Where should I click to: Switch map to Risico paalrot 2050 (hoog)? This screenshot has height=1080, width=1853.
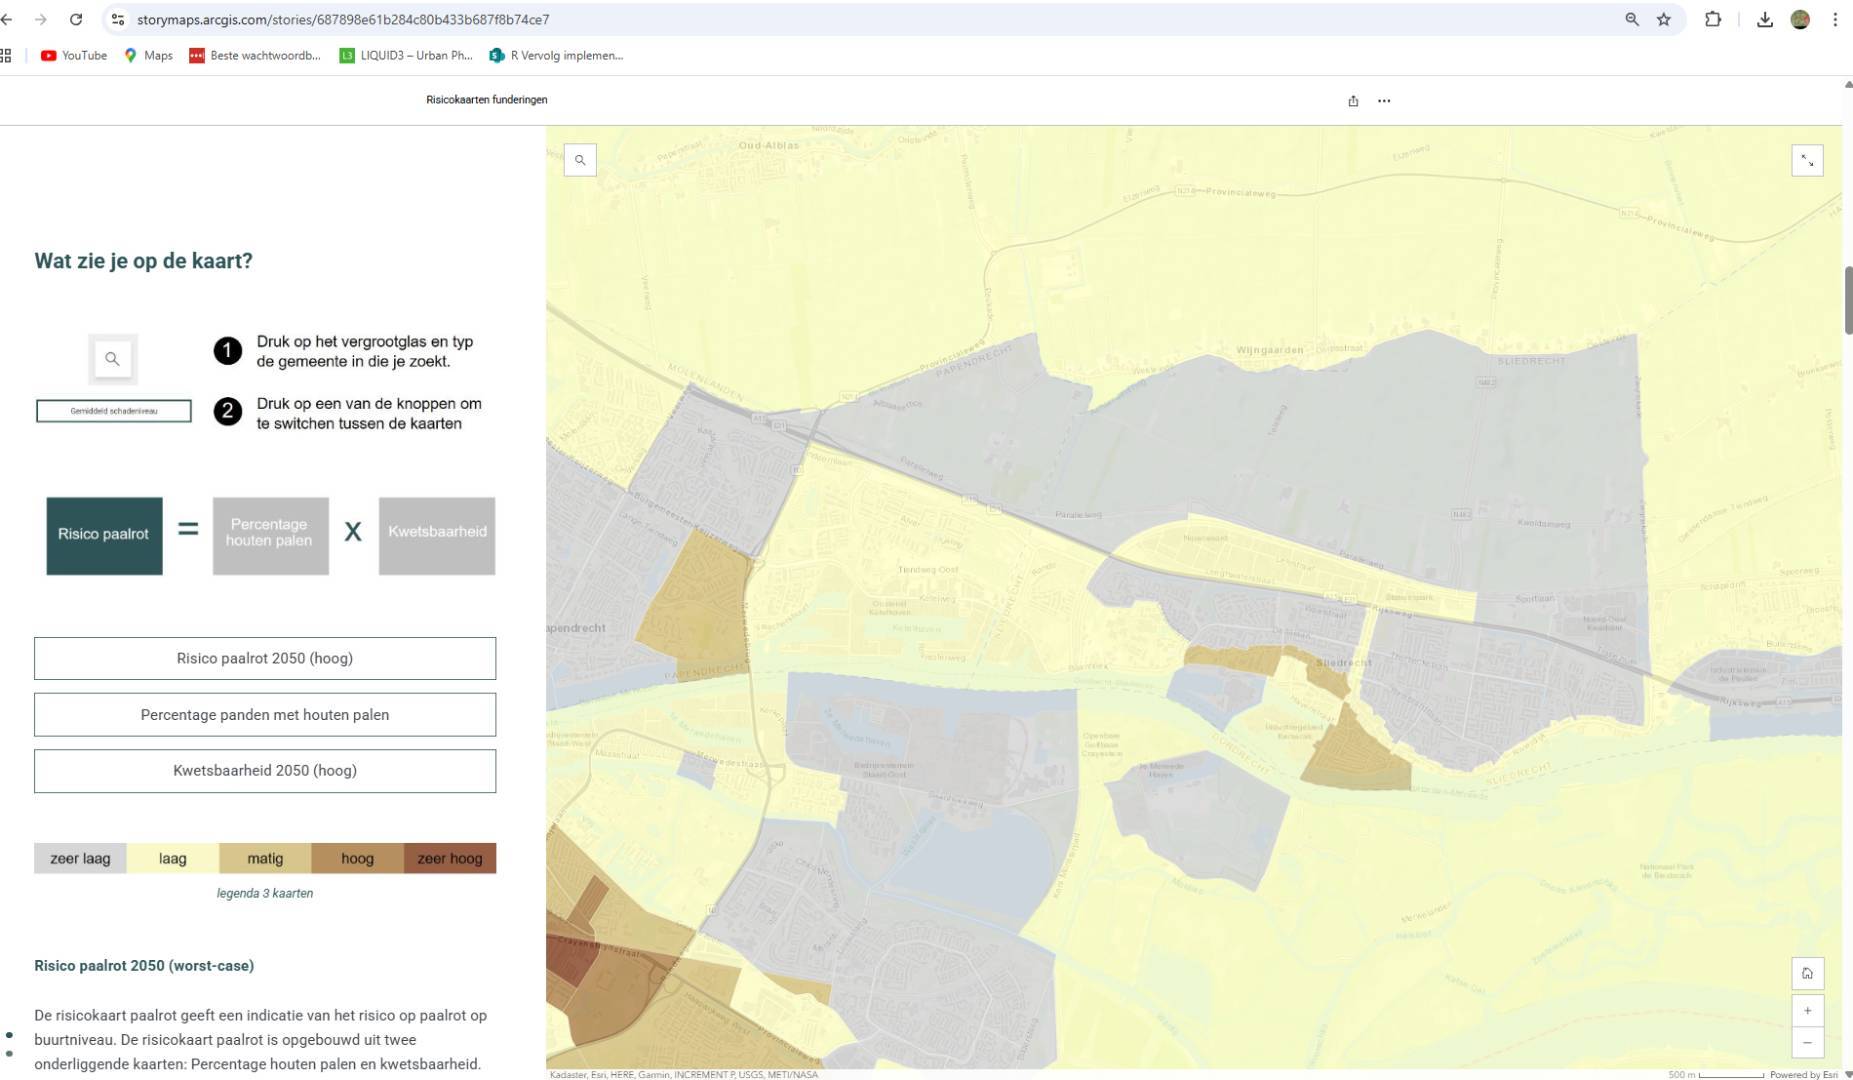(x=265, y=658)
